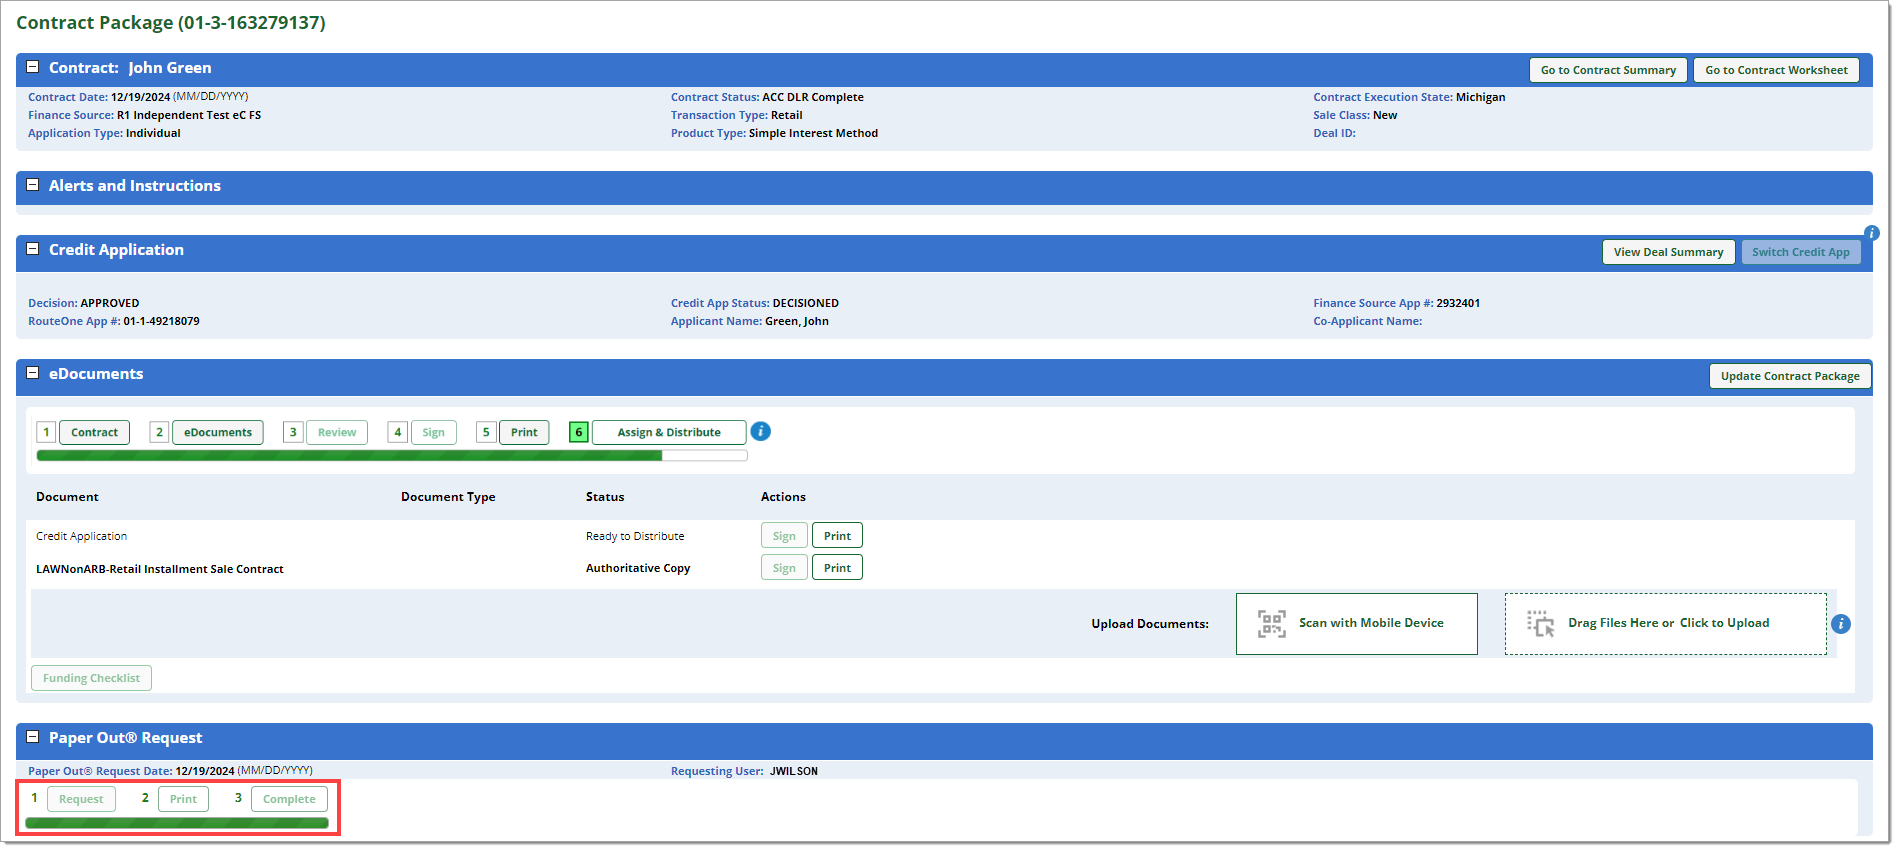This screenshot has width=1896, height=849.
Task: Click View Deal Summary button
Action: [x=1668, y=252]
